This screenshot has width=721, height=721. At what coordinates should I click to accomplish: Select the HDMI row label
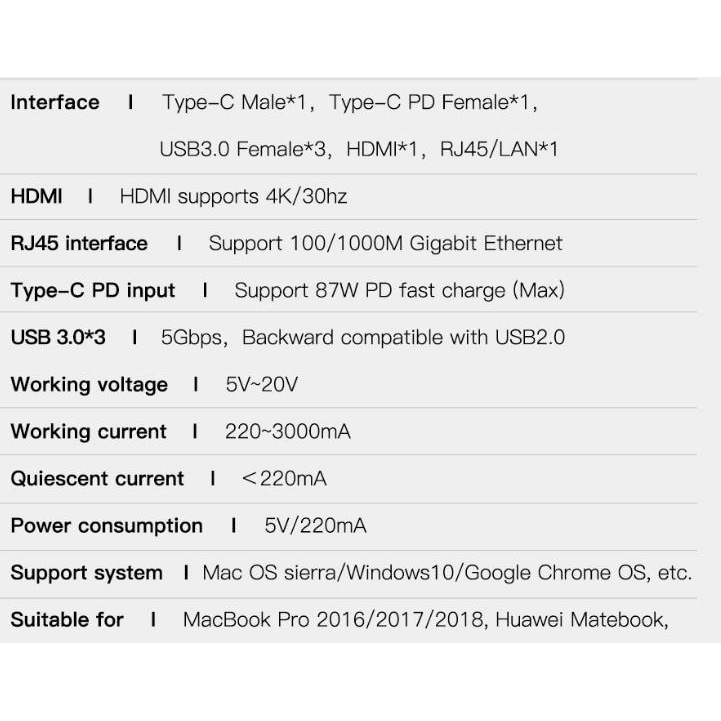36,196
